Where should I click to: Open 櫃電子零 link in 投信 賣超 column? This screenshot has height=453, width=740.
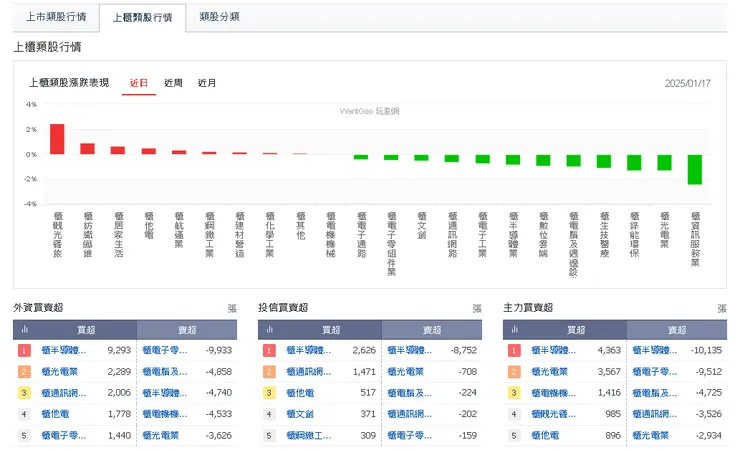[409, 435]
